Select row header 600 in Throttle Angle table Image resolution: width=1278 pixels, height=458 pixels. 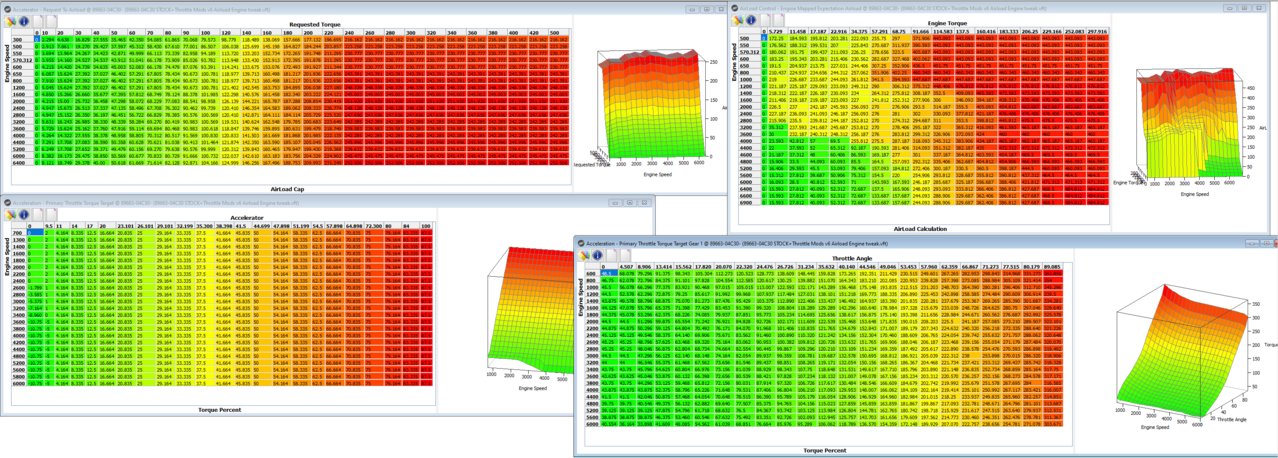click(x=592, y=273)
